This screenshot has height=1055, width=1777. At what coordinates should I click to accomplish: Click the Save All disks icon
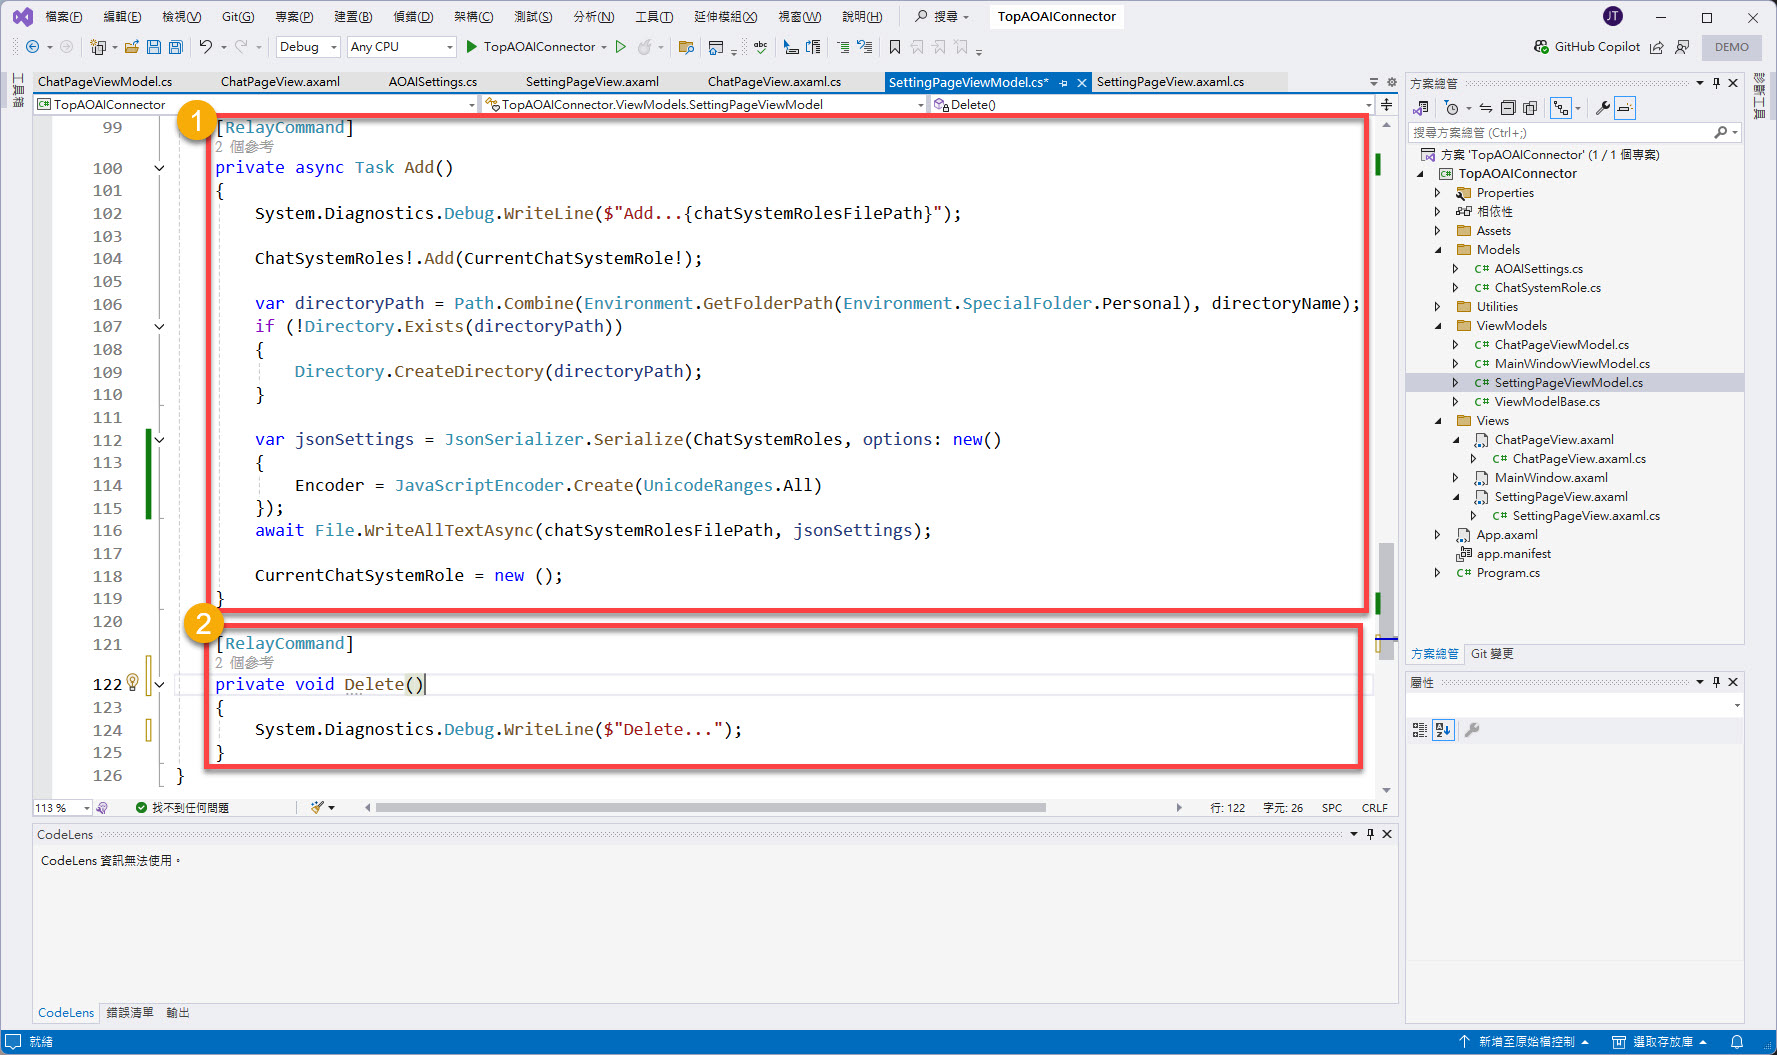[x=176, y=47]
